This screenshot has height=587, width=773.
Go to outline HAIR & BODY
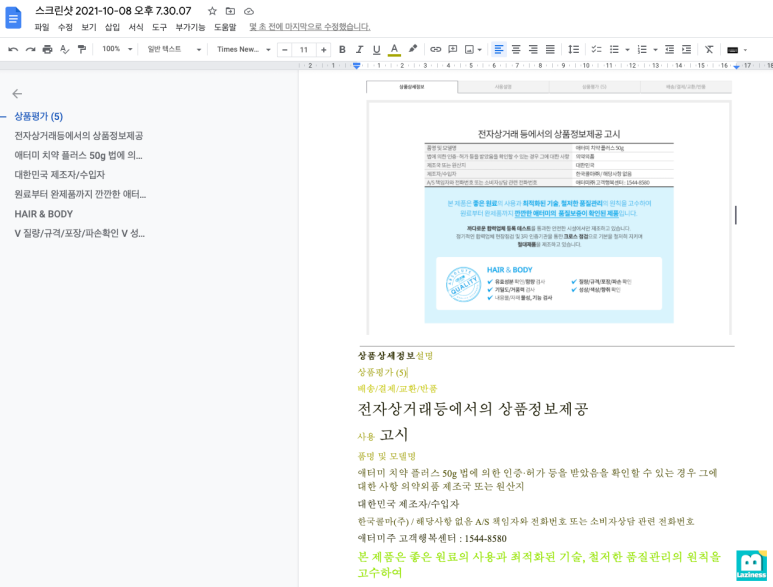pyautogui.click(x=43, y=214)
